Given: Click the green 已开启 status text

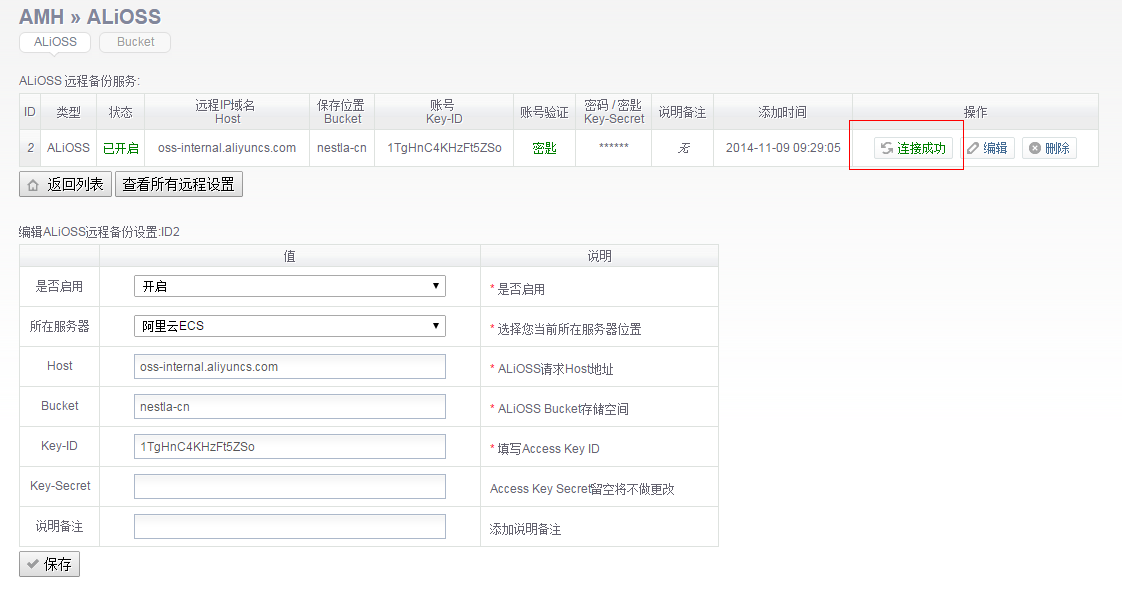Looking at the screenshot, I should tap(121, 148).
